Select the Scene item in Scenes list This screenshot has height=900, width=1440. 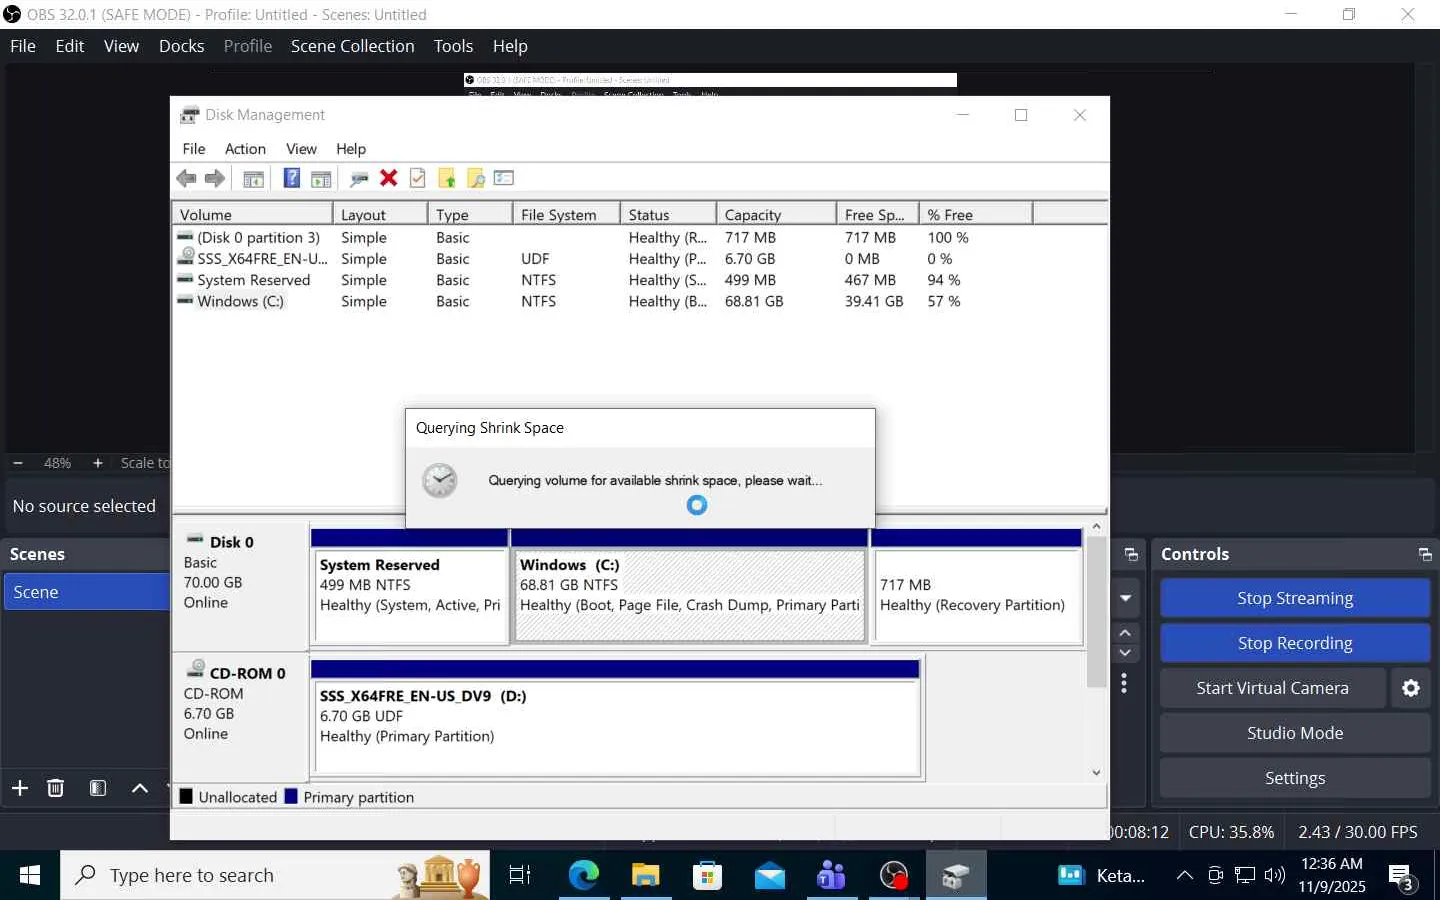coord(87,592)
